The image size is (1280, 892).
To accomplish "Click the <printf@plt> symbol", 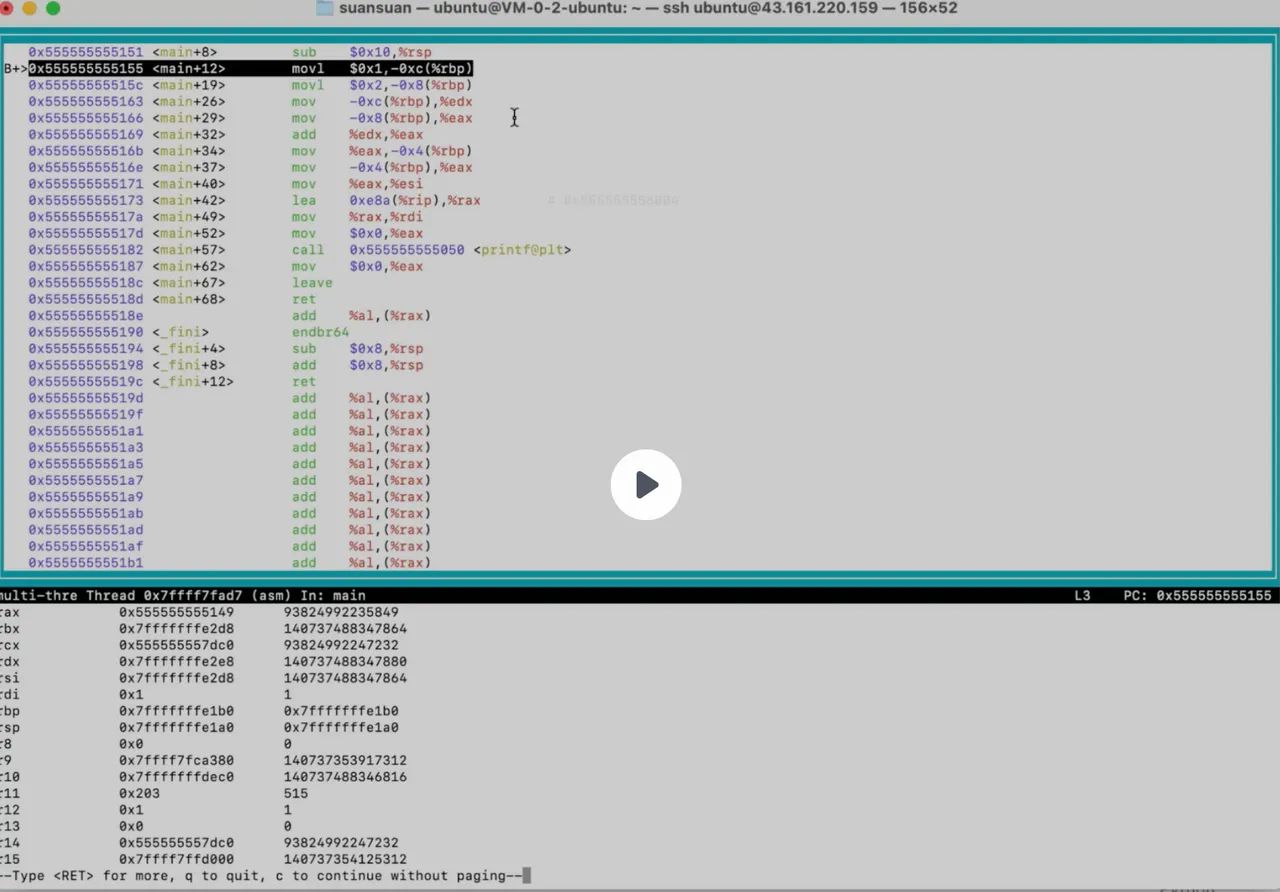I will (x=522, y=250).
